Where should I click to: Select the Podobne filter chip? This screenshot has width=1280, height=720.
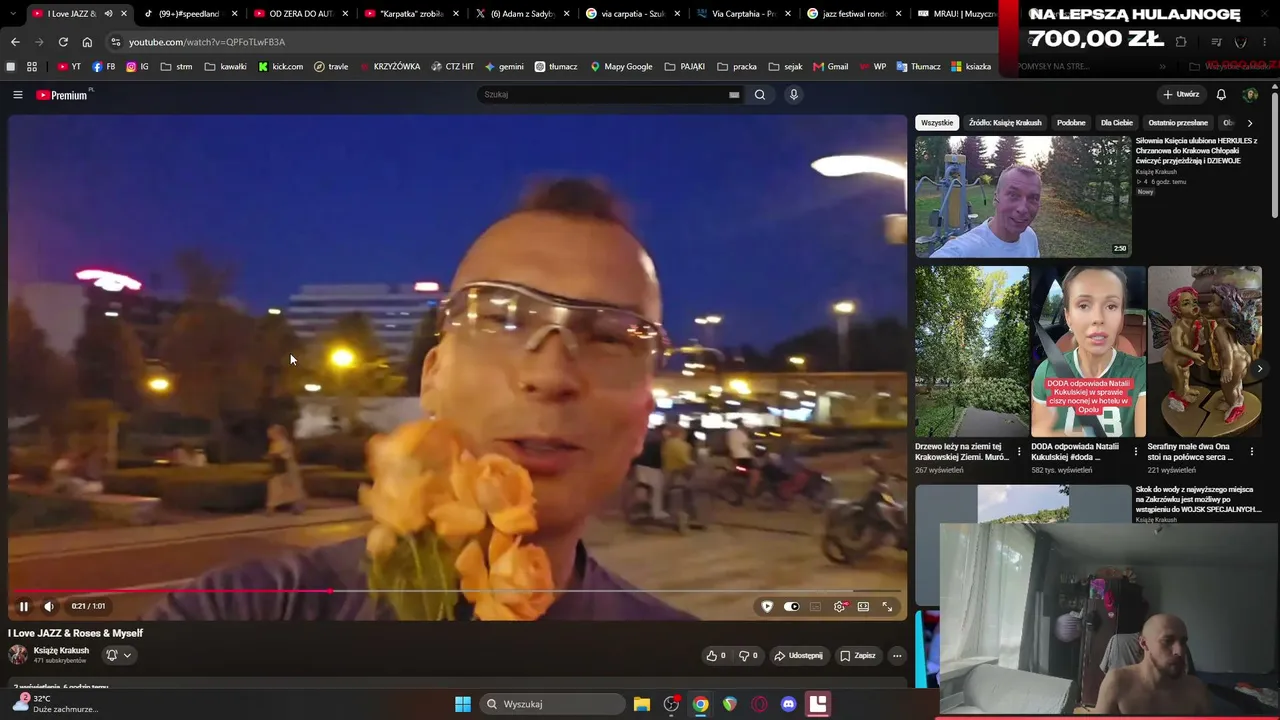click(x=1071, y=123)
